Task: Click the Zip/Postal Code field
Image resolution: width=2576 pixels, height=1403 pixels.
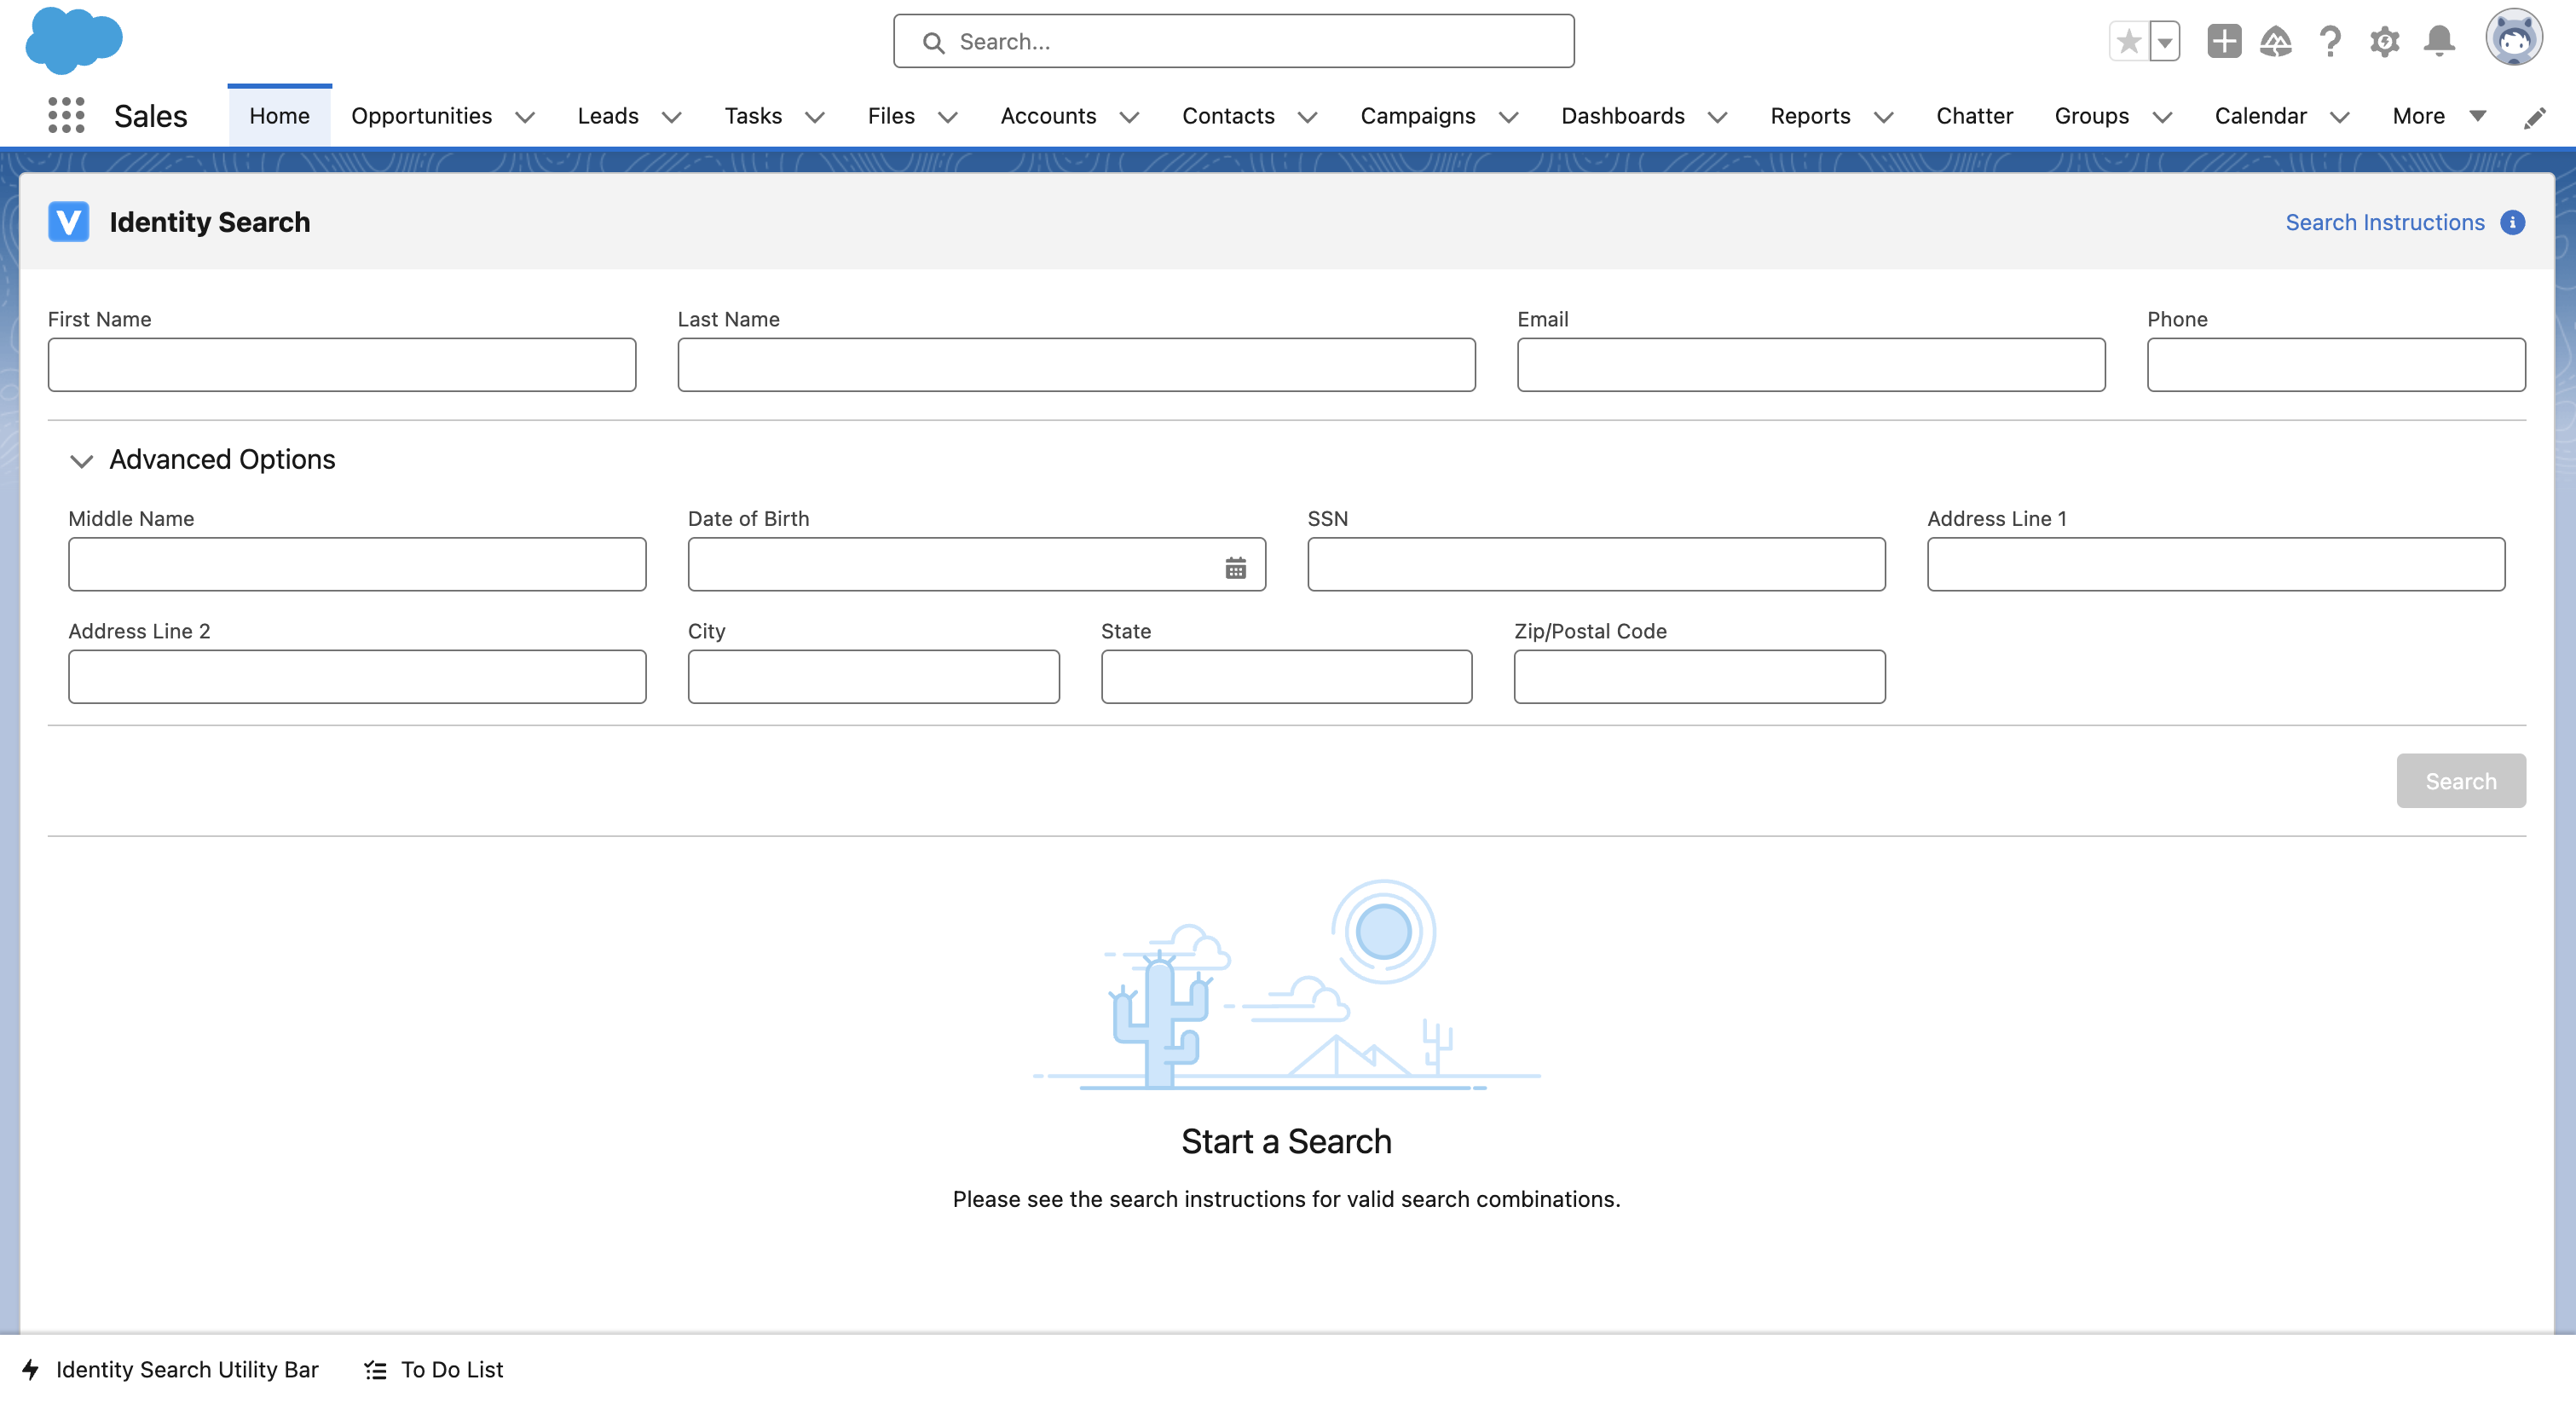Action: (1699, 676)
